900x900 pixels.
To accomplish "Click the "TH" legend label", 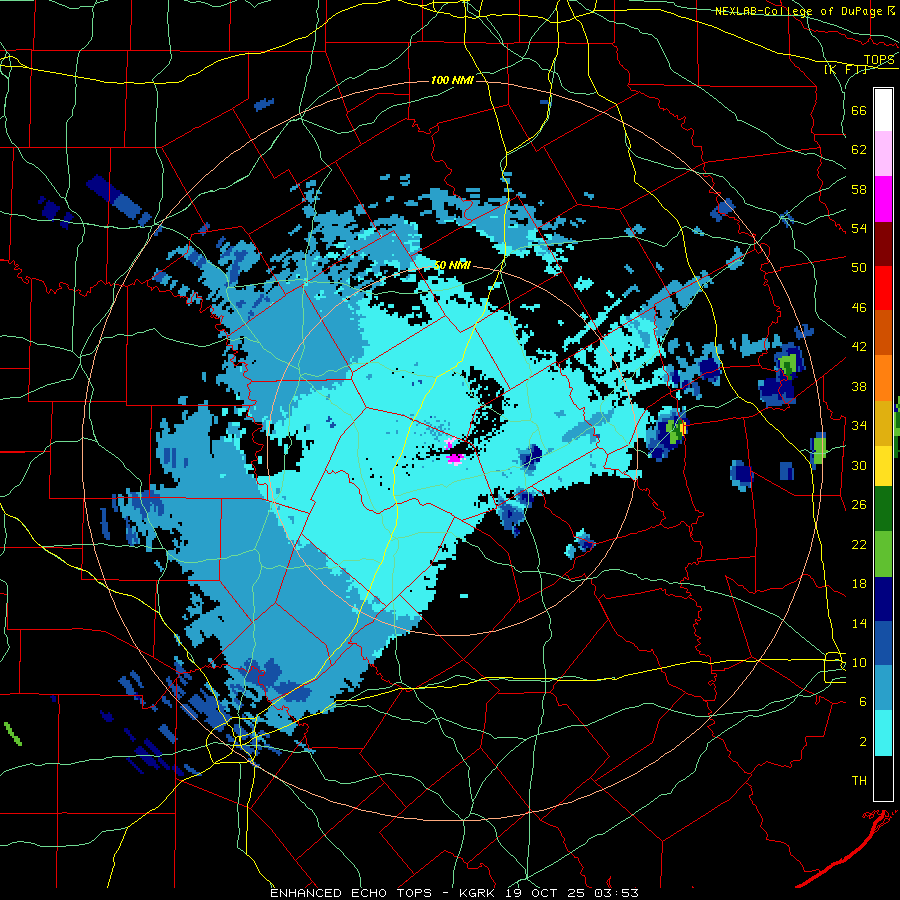I will click(x=859, y=781).
